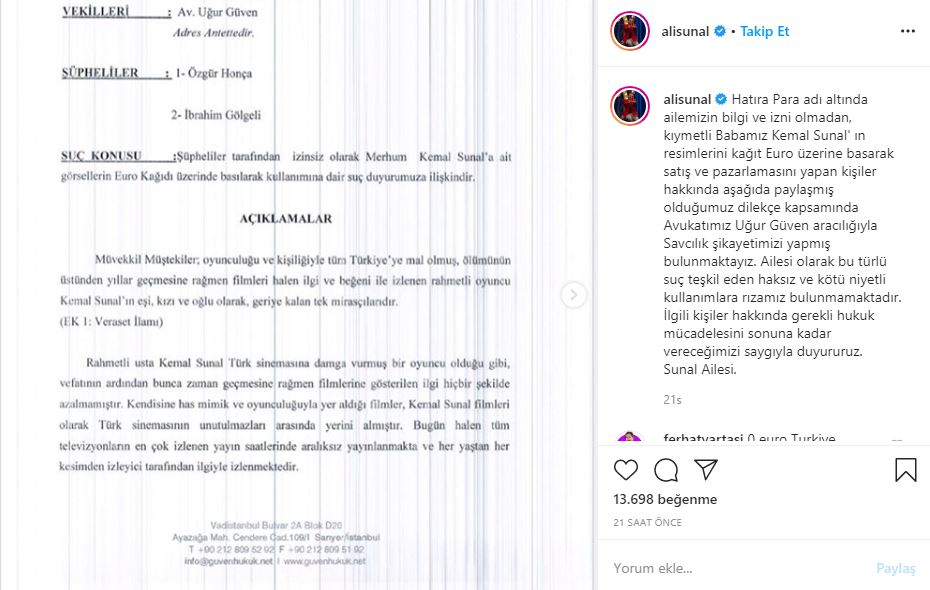Share the post with the paper plane icon
Screen dimensions: 930x590
pos(706,469)
